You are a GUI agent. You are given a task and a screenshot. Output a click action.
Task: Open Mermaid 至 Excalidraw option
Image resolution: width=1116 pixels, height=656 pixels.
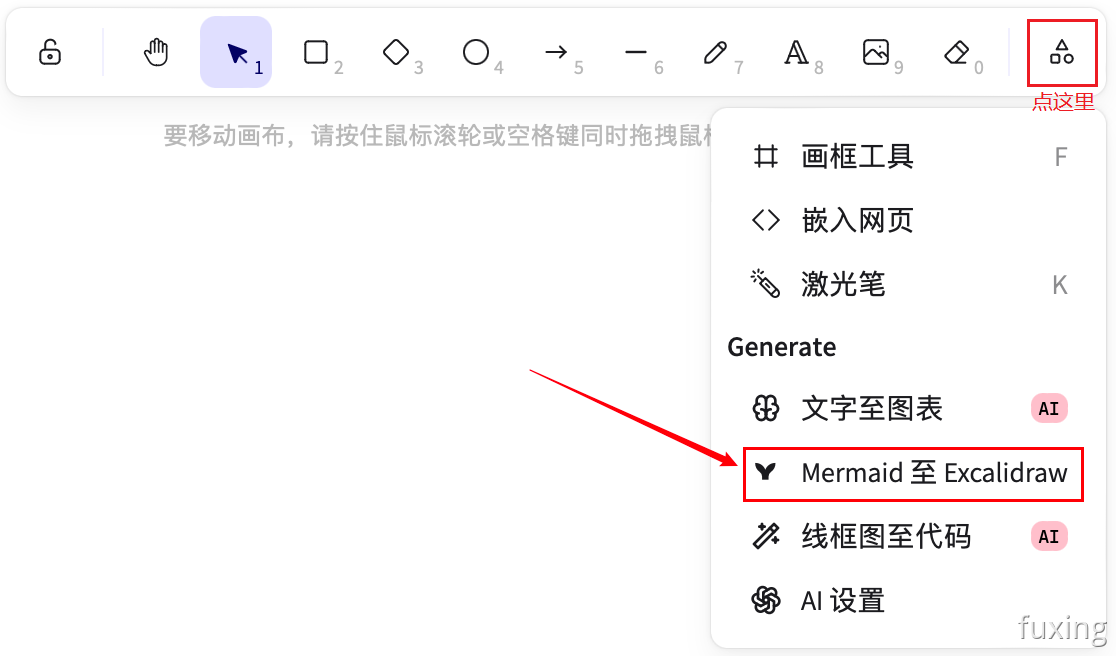click(912, 473)
